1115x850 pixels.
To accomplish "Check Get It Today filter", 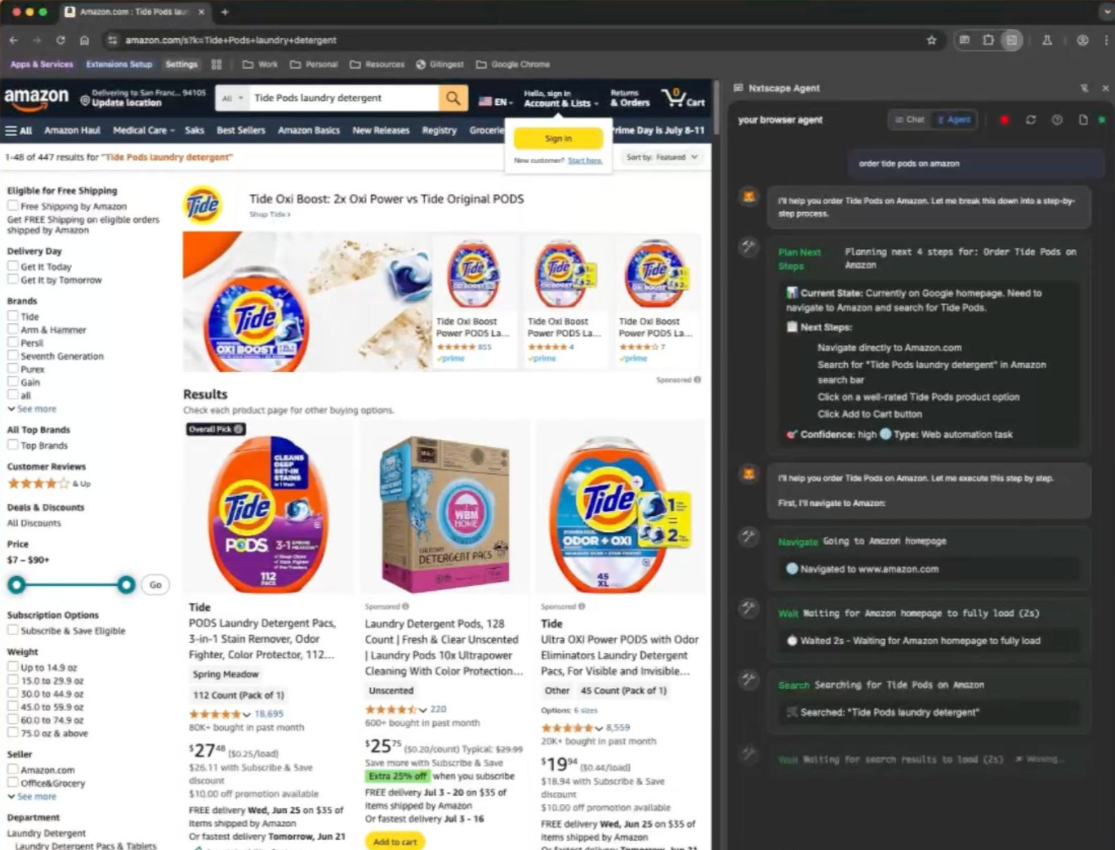I will coord(13,266).
